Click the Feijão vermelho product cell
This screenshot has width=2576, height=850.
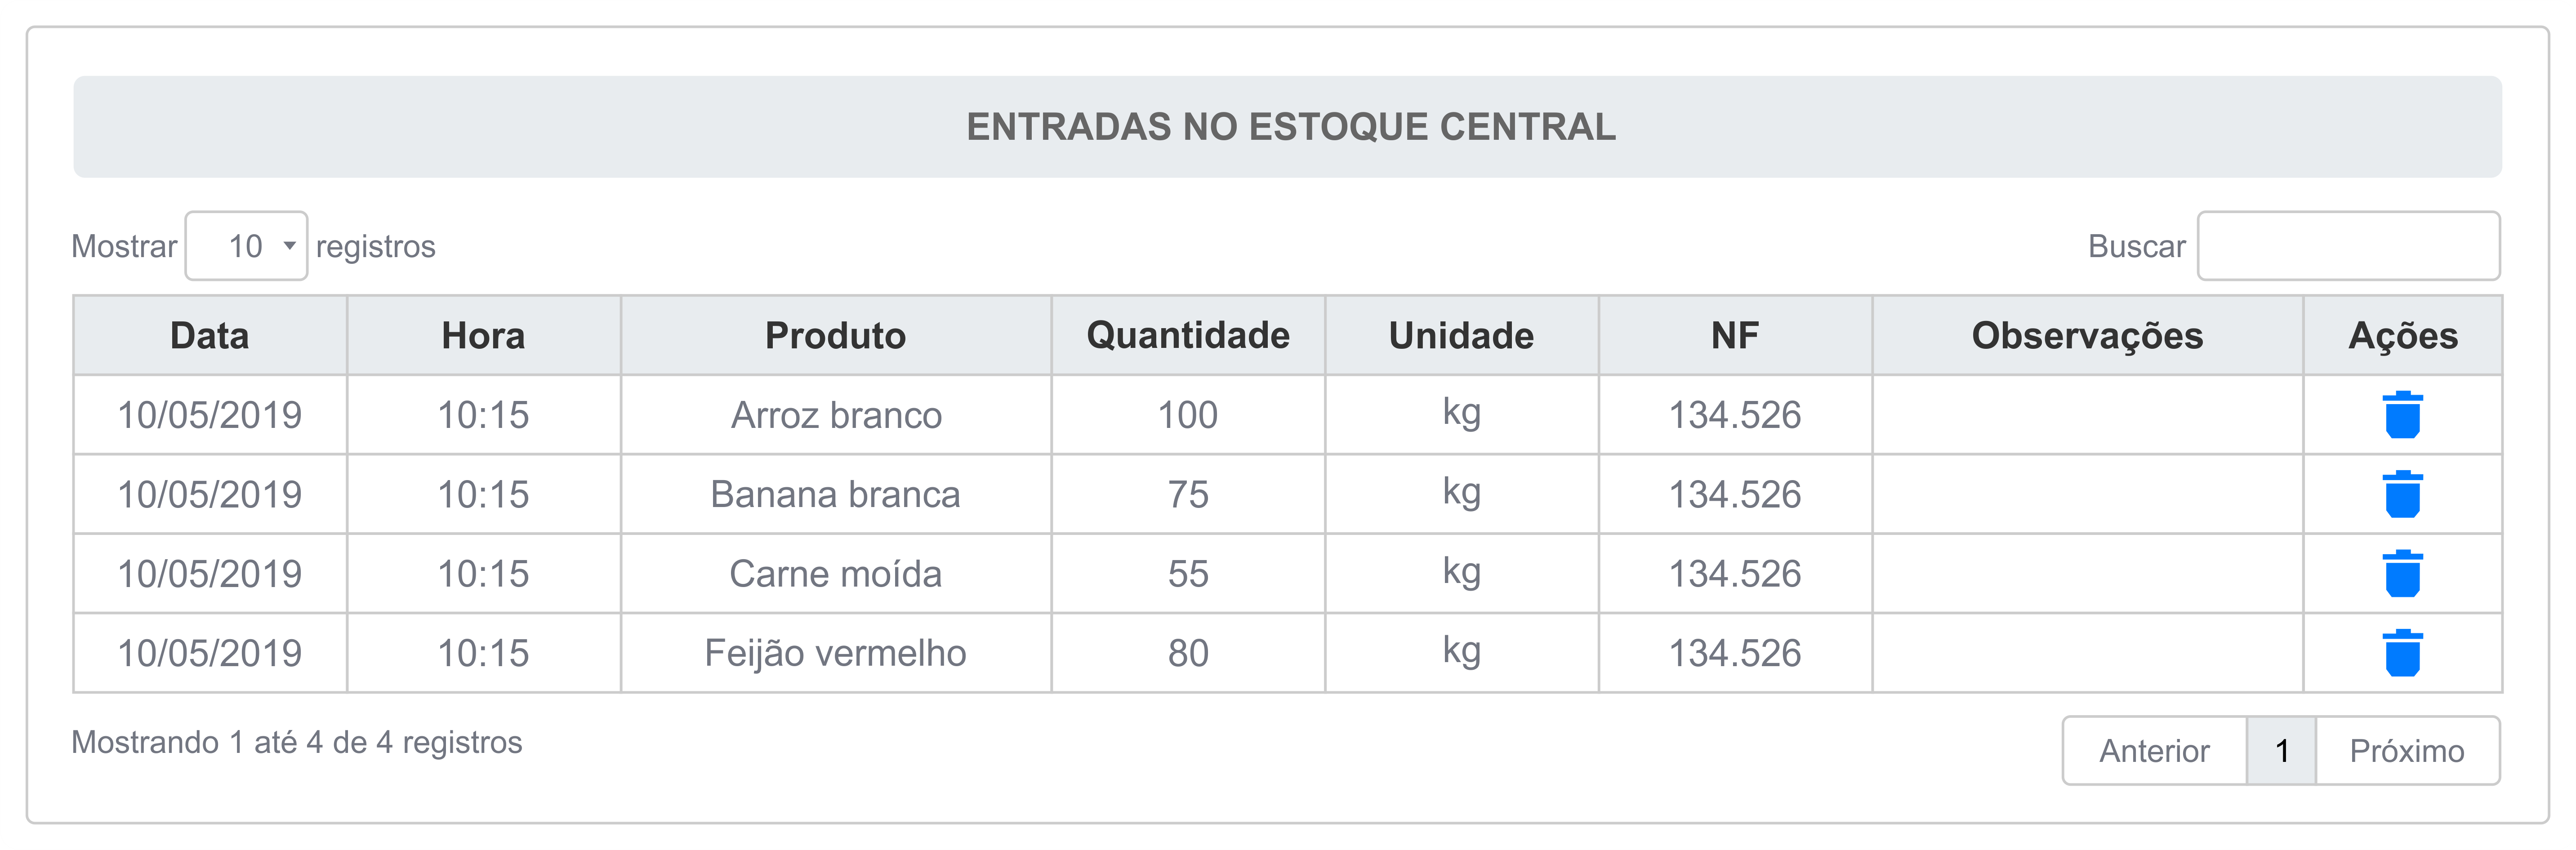(x=836, y=653)
